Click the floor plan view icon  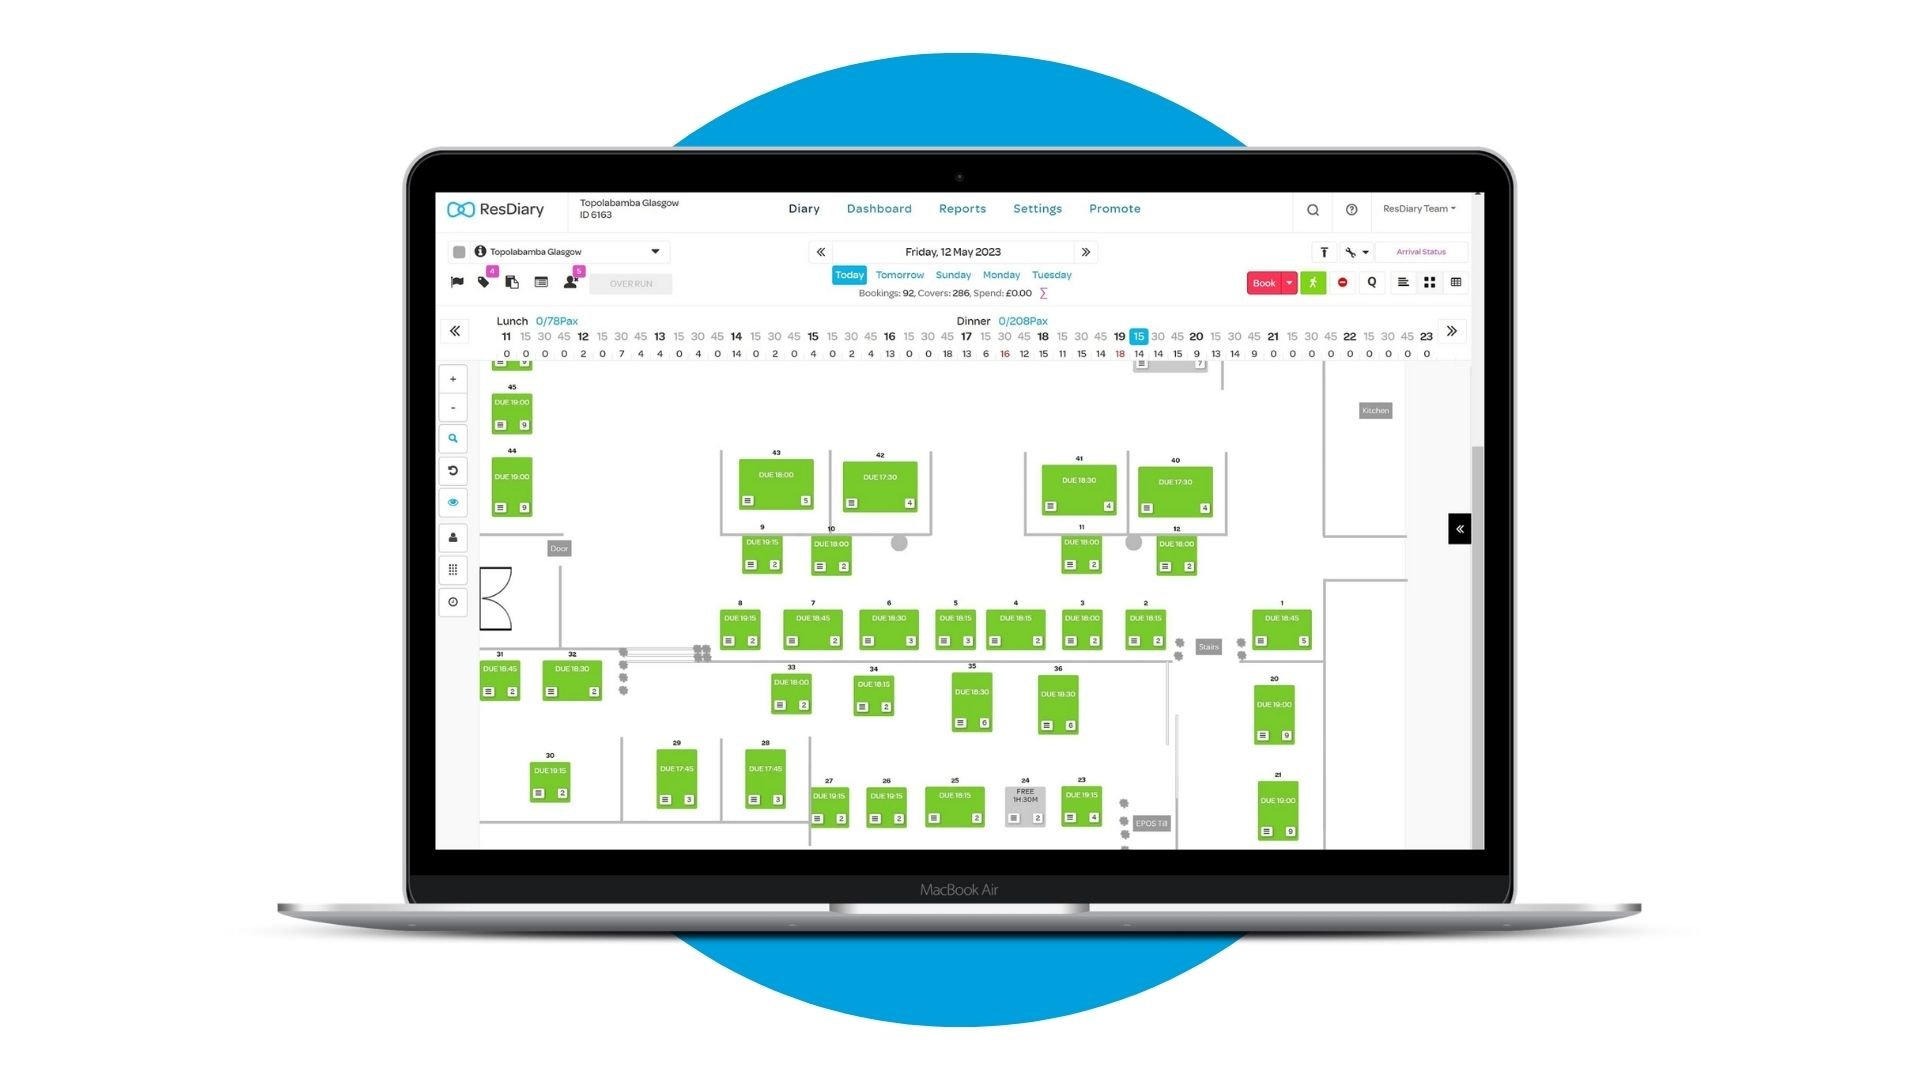point(1429,282)
